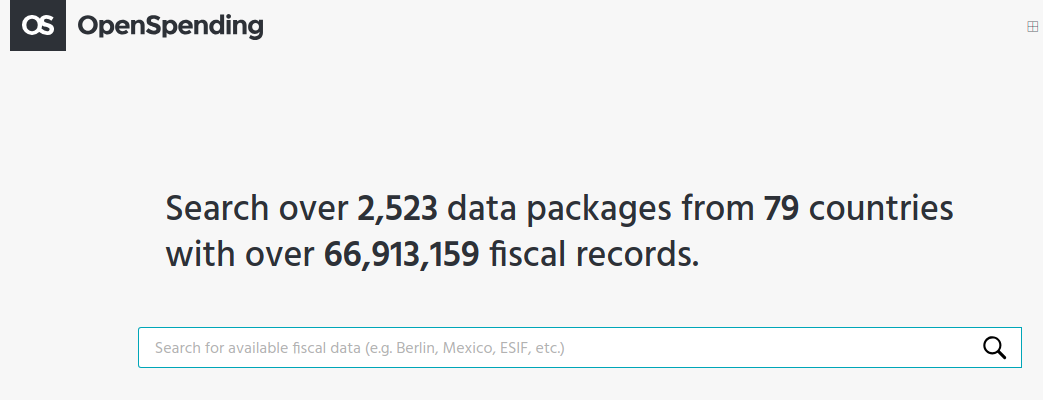Image resolution: width=1043 pixels, height=400 pixels.
Task: Go home via the OpenSpending wordmark
Action: [x=170, y=27]
